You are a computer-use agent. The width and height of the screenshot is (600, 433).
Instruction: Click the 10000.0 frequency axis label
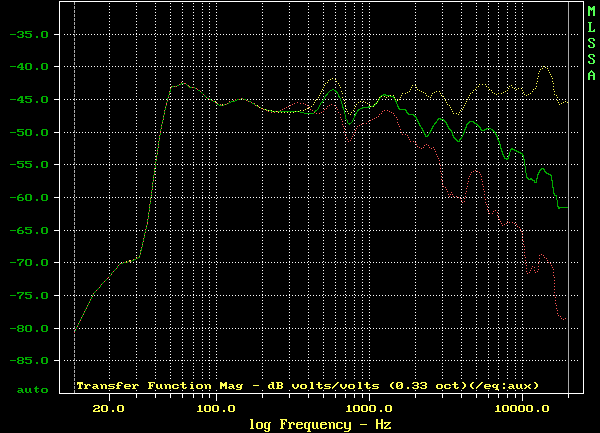click(x=522, y=409)
